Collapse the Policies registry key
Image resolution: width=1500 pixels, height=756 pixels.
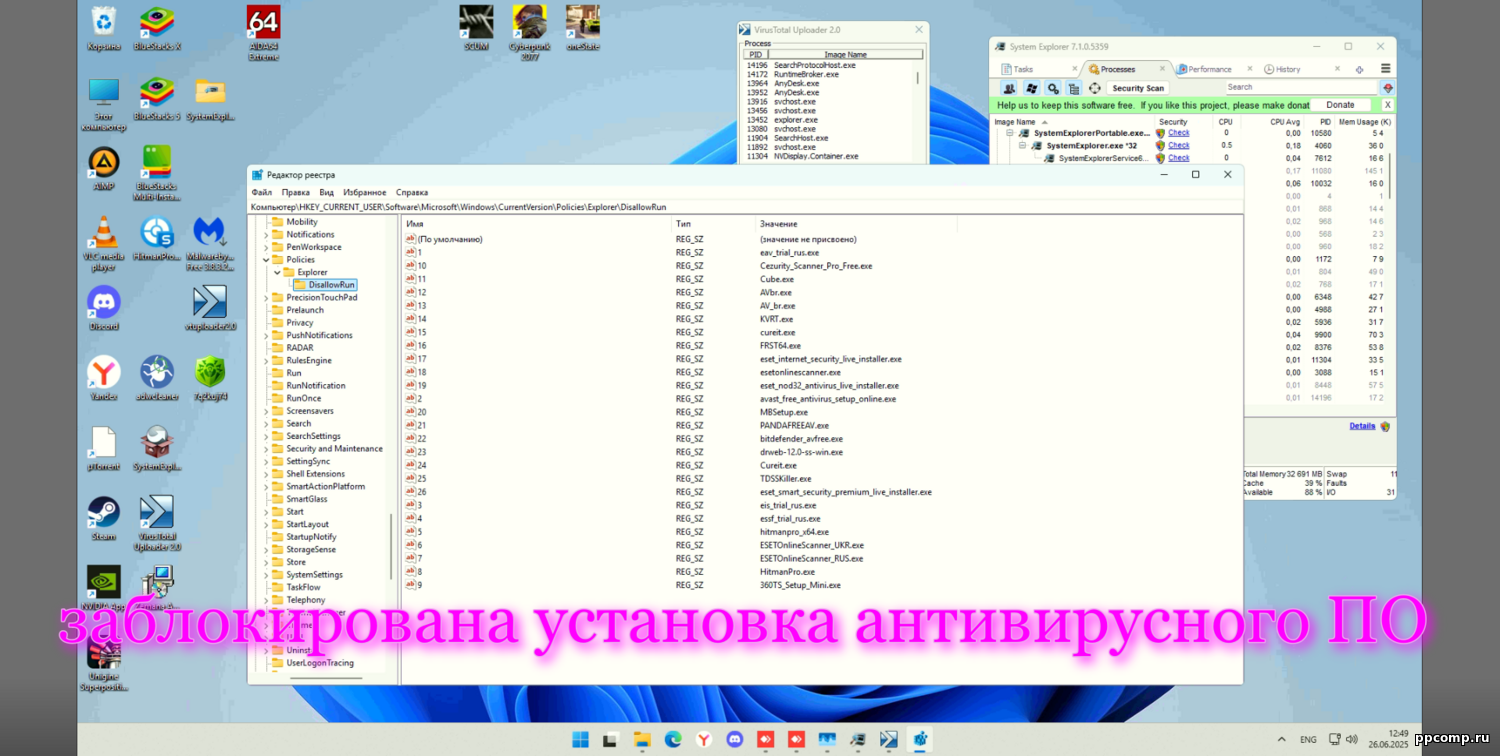pos(266,260)
